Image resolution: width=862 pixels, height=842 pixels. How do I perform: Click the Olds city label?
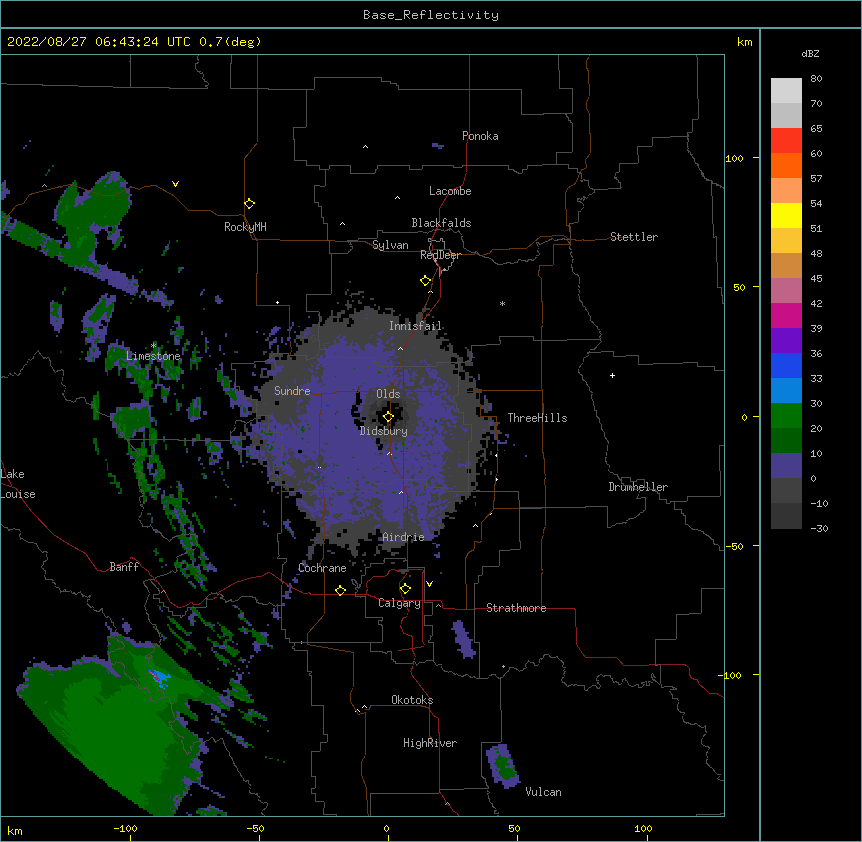click(x=388, y=394)
